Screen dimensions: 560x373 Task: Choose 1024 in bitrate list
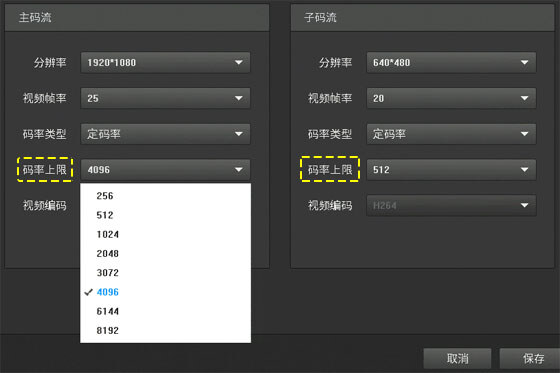[x=165, y=234]
